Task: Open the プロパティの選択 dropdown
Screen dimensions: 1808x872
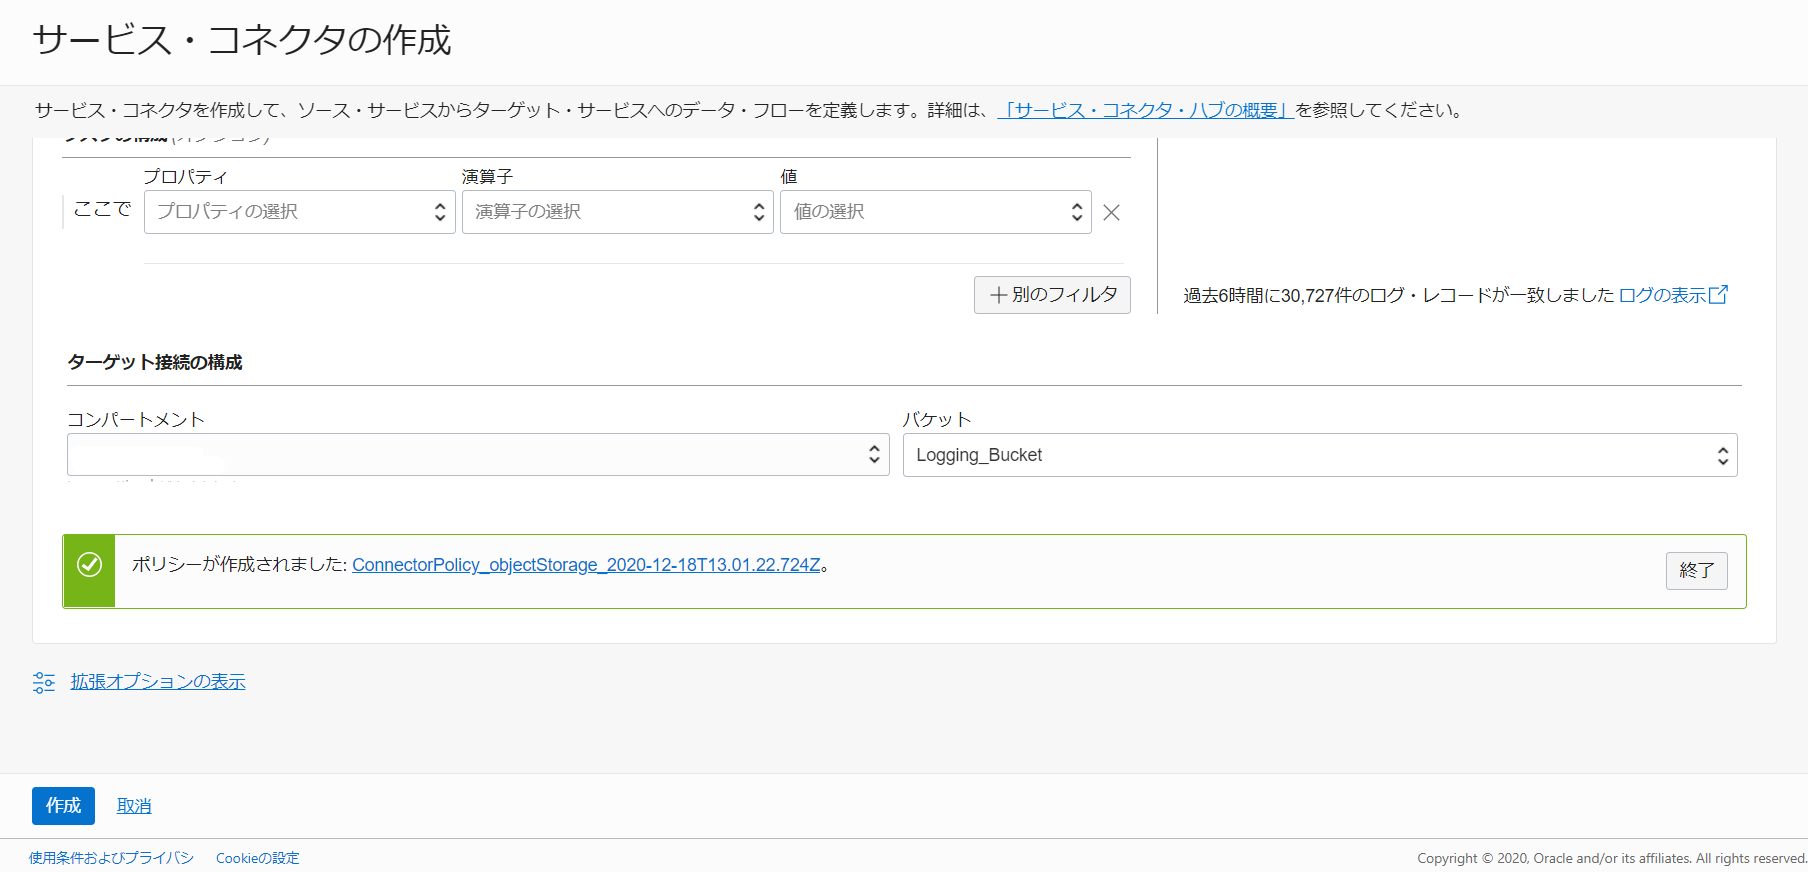Action: [x=300, y=212]
